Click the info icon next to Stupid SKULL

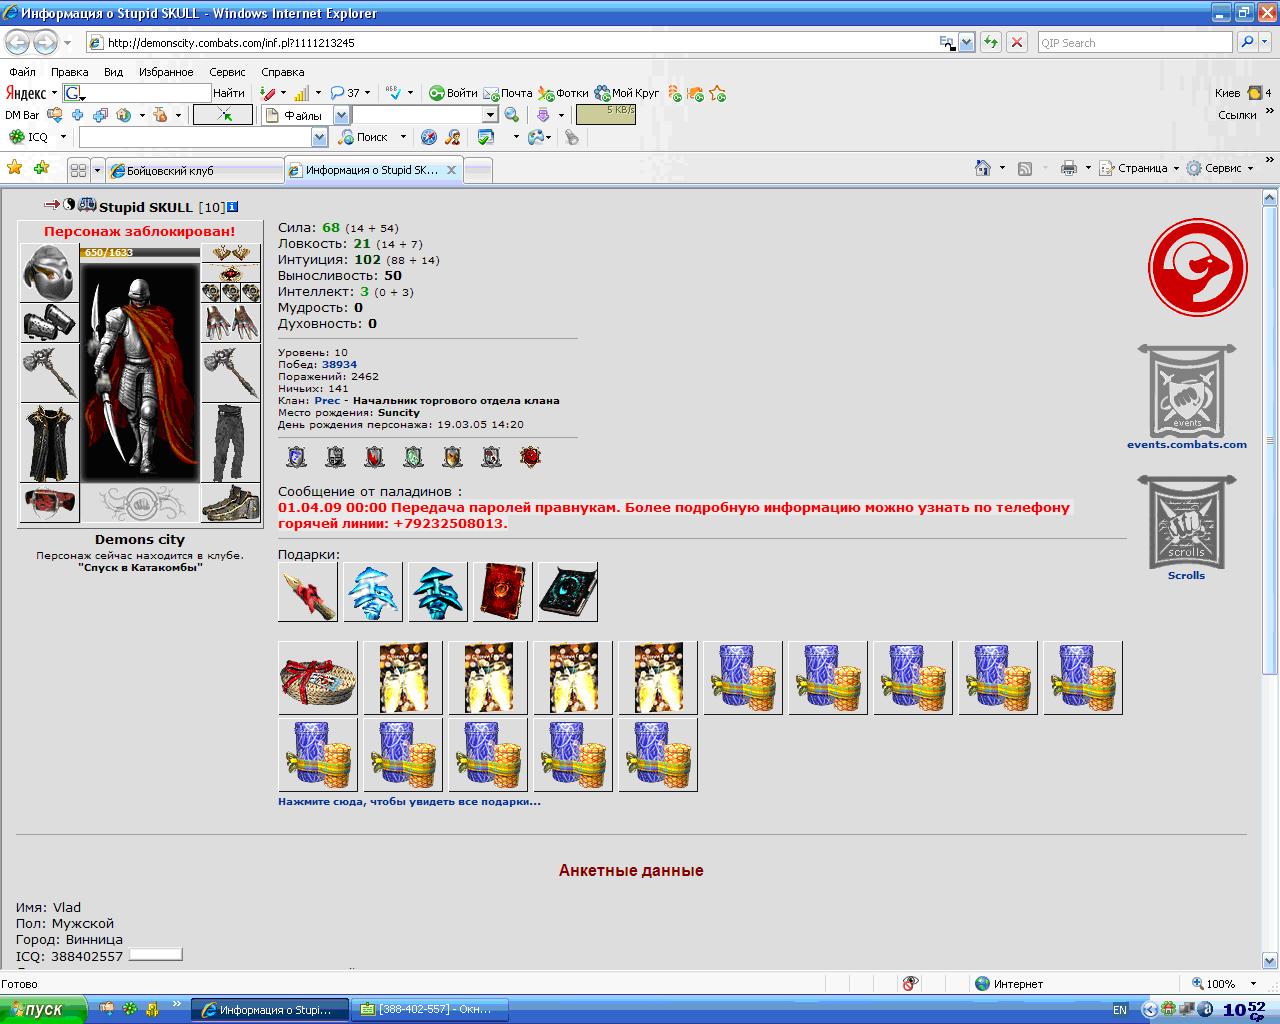[232, 207]
